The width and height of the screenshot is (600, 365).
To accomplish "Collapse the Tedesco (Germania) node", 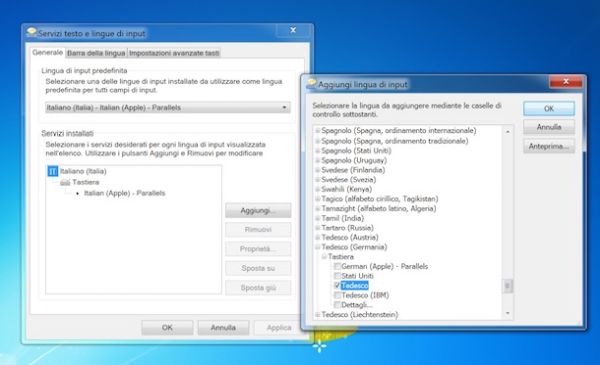I will 317,247.
